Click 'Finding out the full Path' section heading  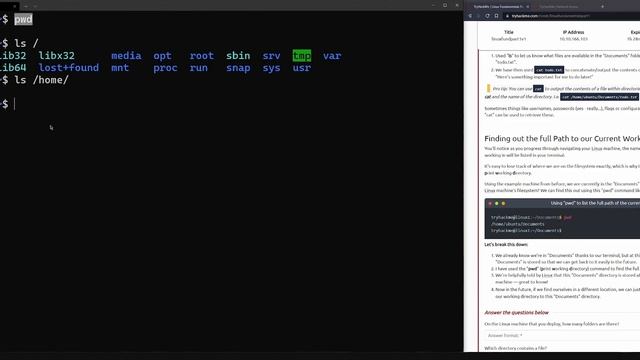(x=562, y=138)
